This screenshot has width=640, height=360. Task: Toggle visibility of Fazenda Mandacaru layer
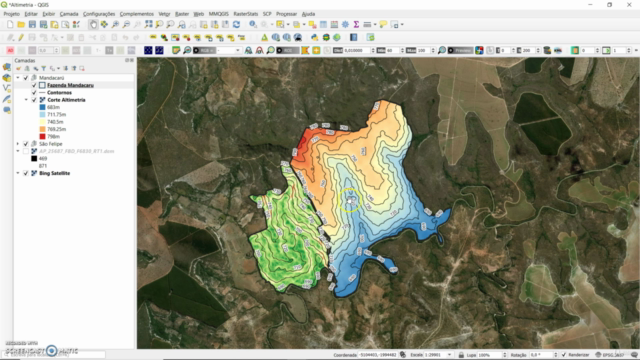point(34,85)
